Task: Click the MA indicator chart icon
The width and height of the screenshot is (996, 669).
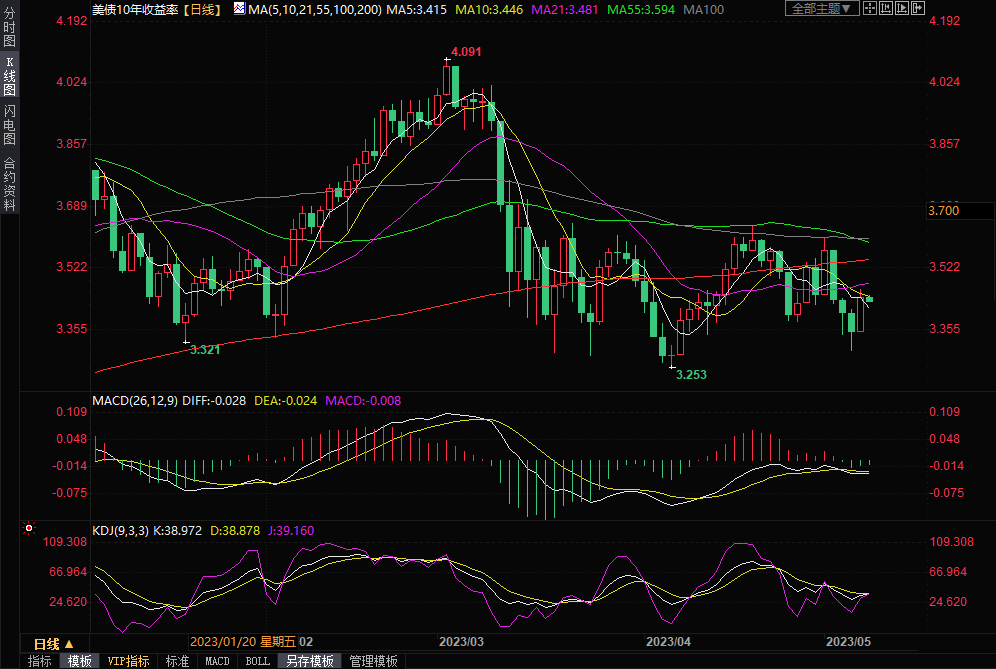Action: coord(238,8)
